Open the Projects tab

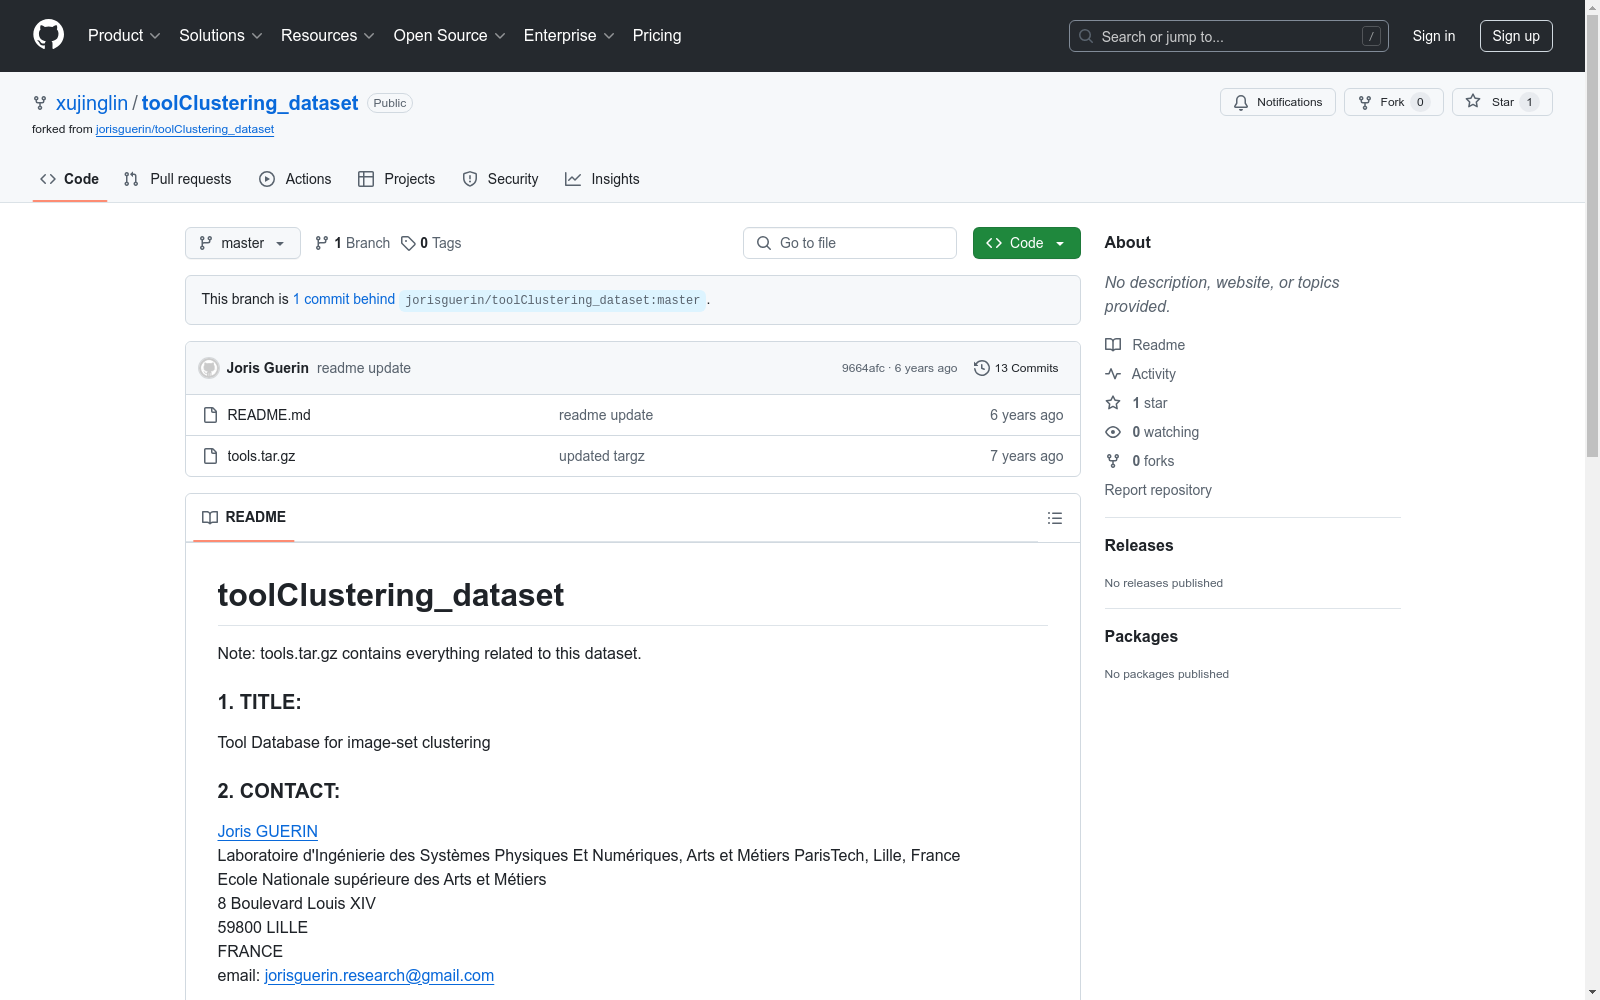coord(397,179)
